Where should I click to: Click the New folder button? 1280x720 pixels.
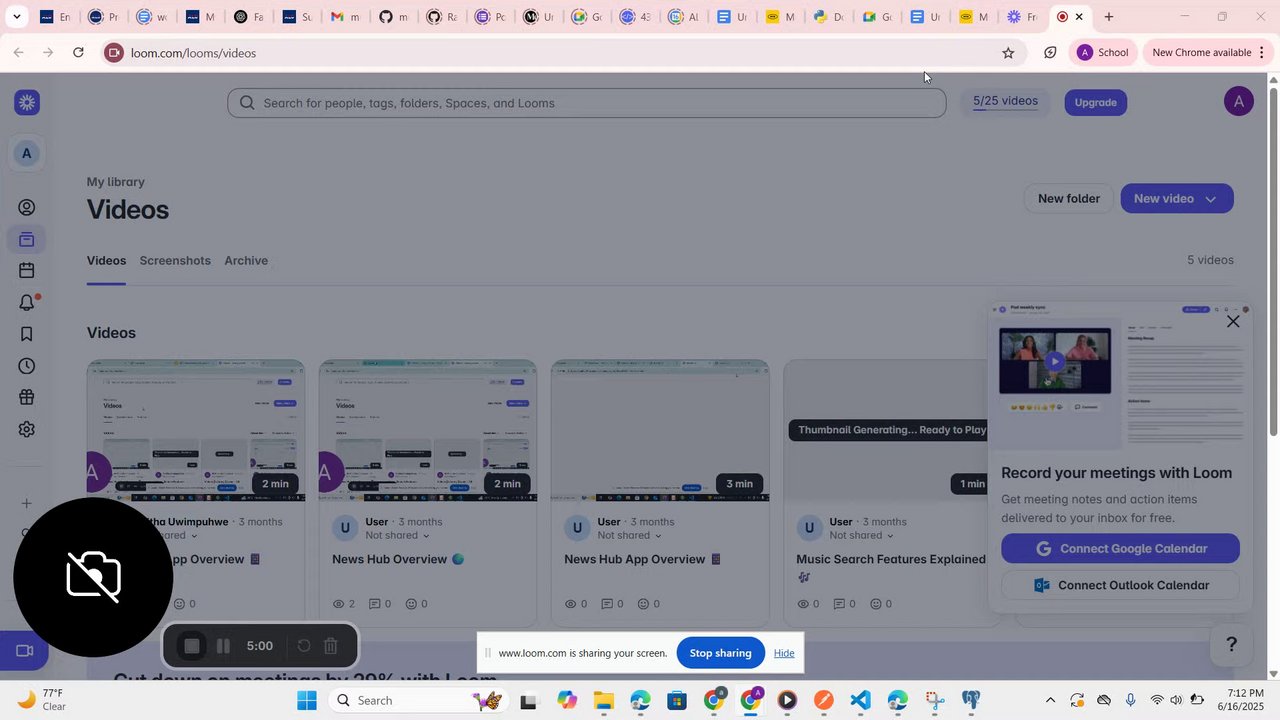(x=1069, y=198)
